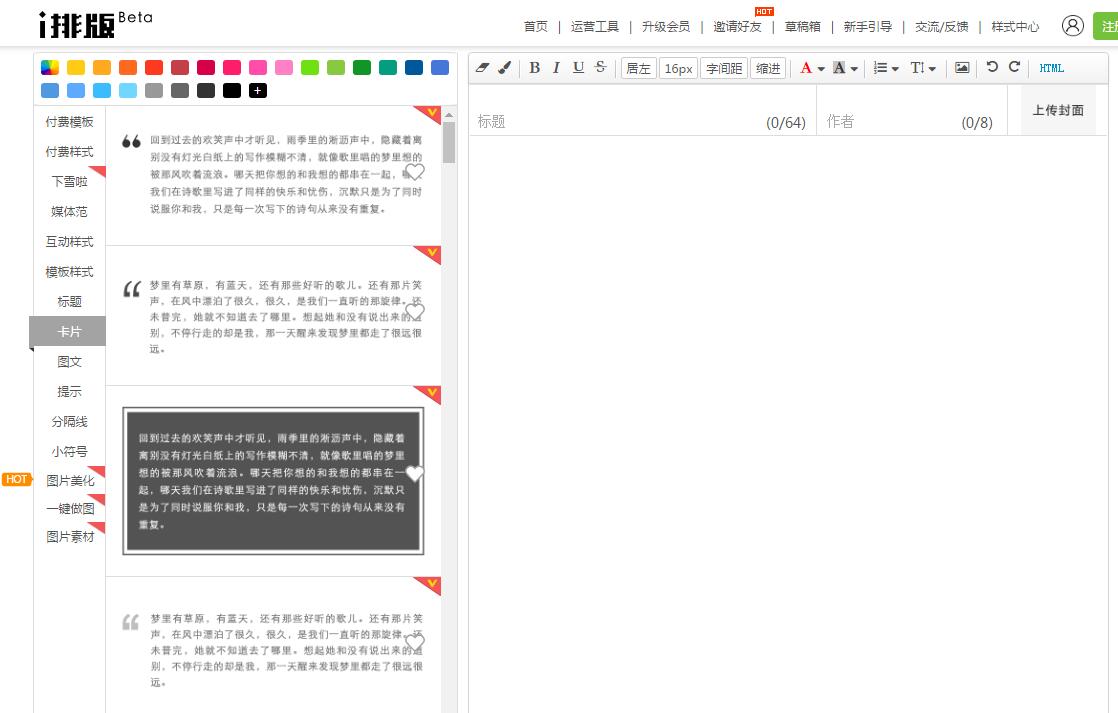Insert an image with the picture icon
Image resolution: width=1118 pixels, height=713 pixels.
point(962,68)
